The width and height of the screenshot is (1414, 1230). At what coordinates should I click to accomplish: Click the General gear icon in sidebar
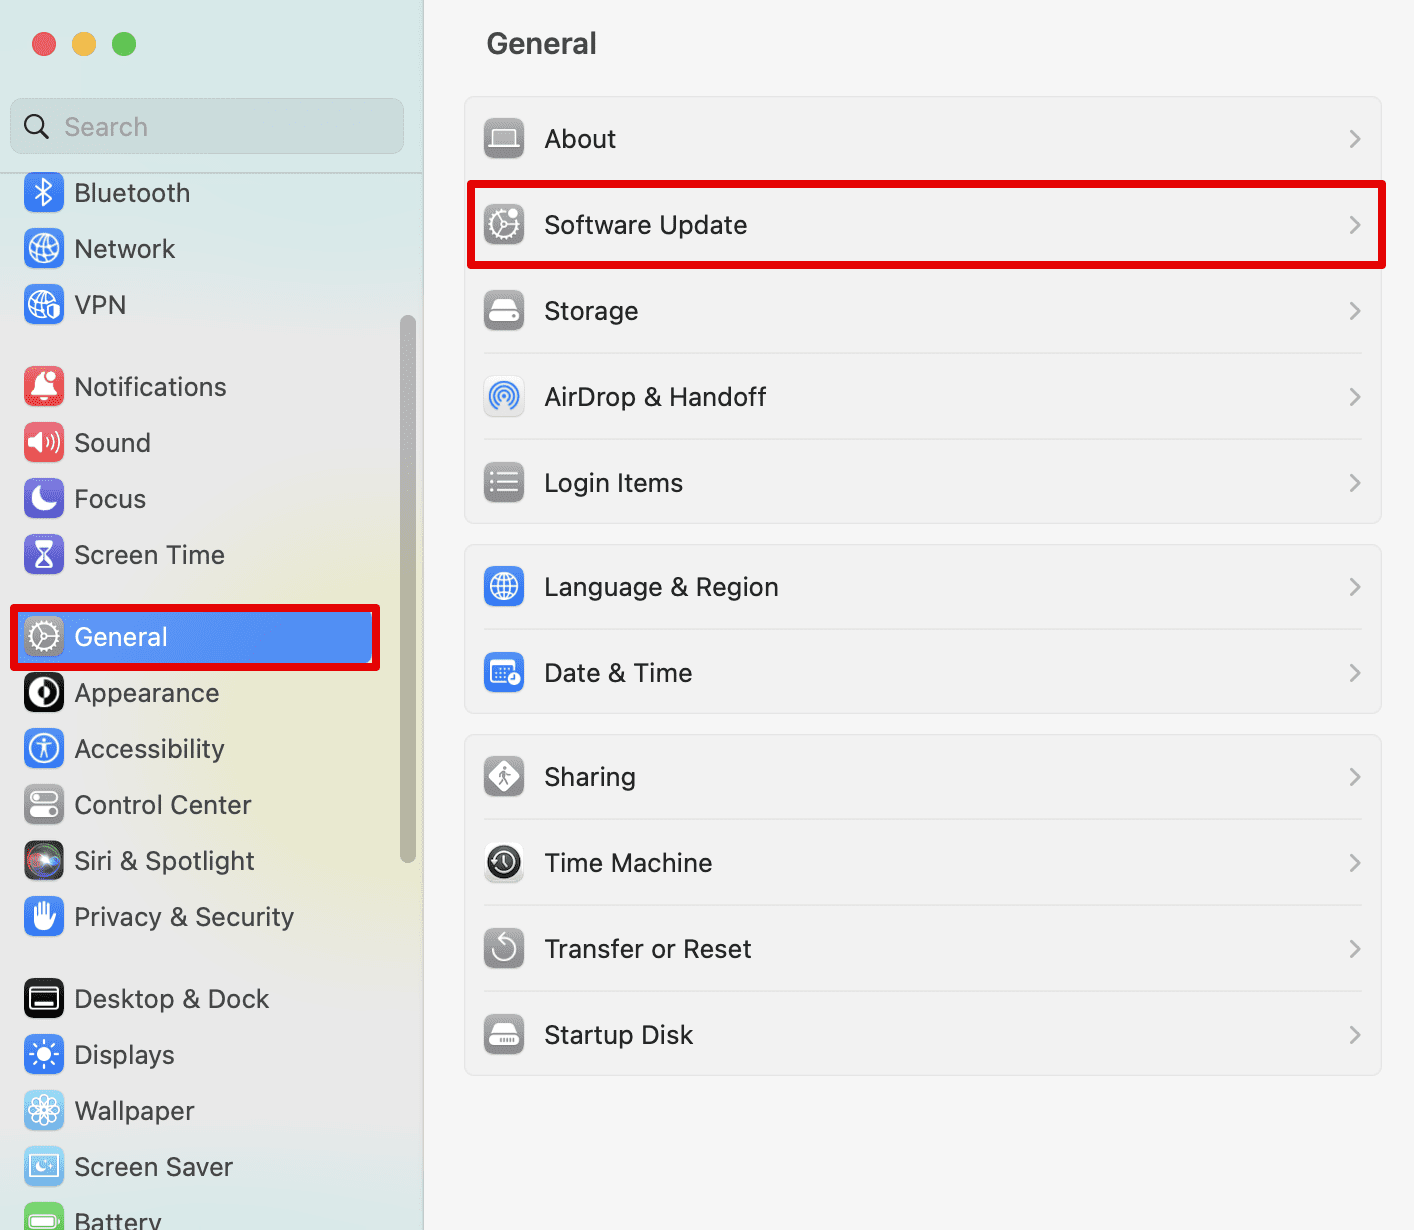click(x=44, y=637)
